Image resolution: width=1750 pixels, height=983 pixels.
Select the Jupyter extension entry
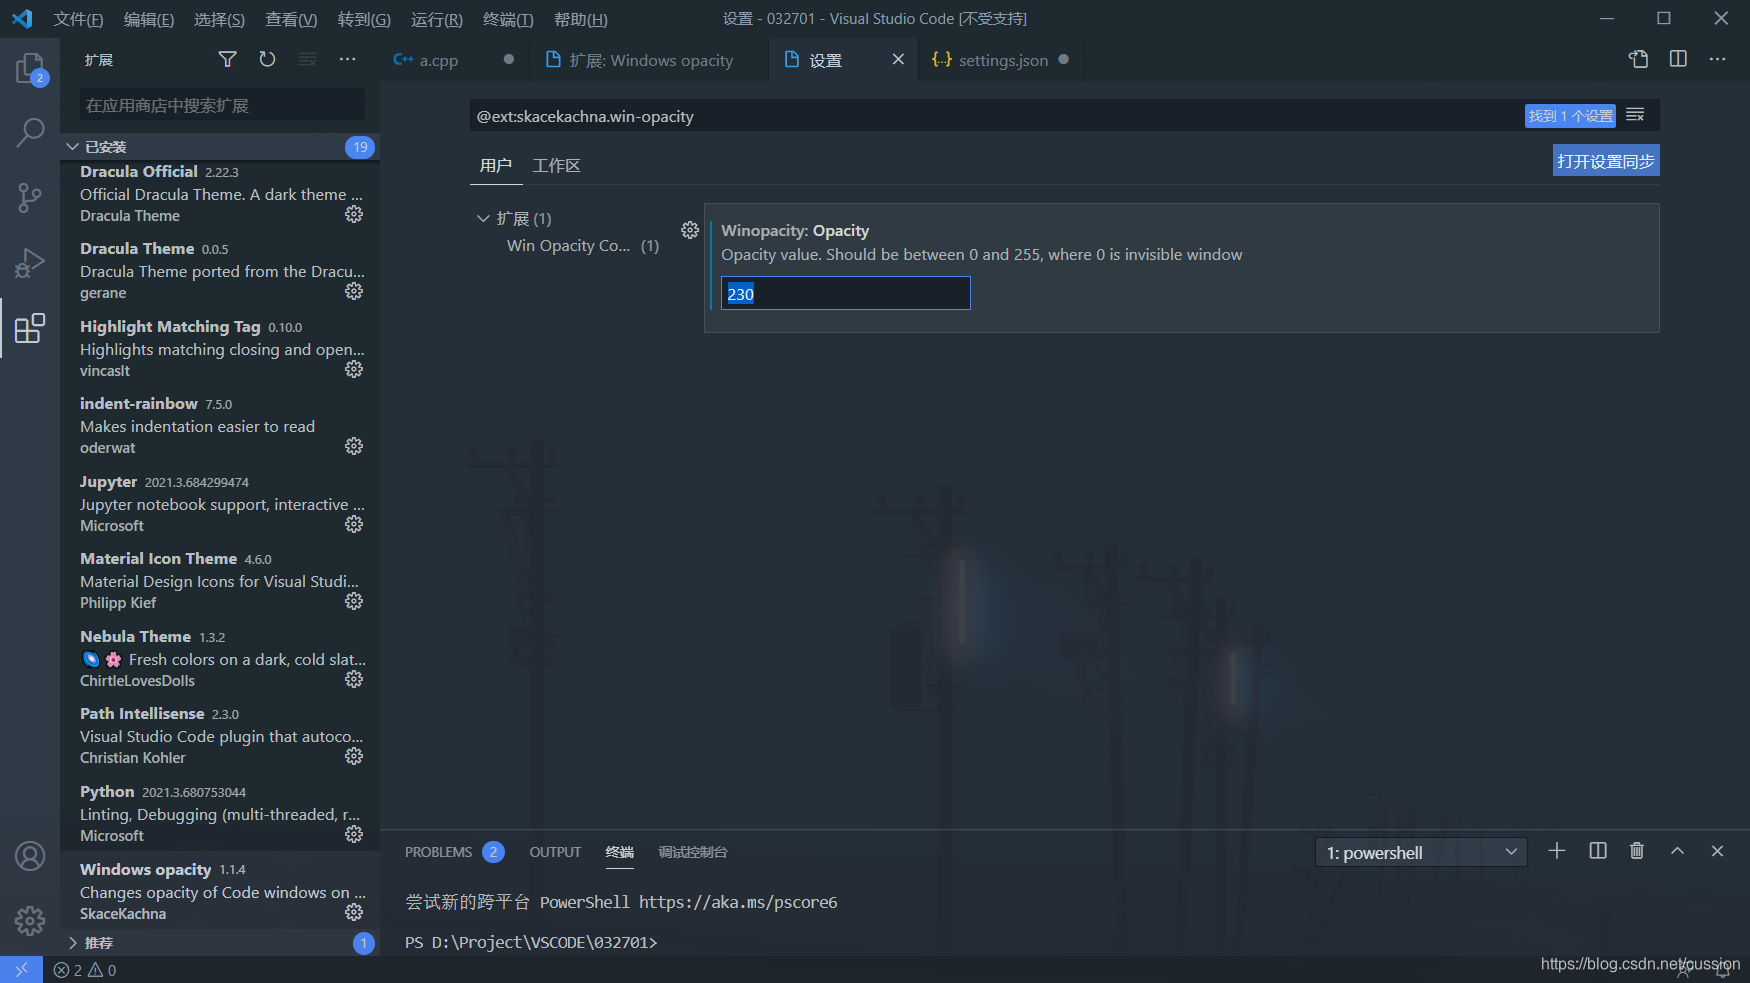pos(220,503)
